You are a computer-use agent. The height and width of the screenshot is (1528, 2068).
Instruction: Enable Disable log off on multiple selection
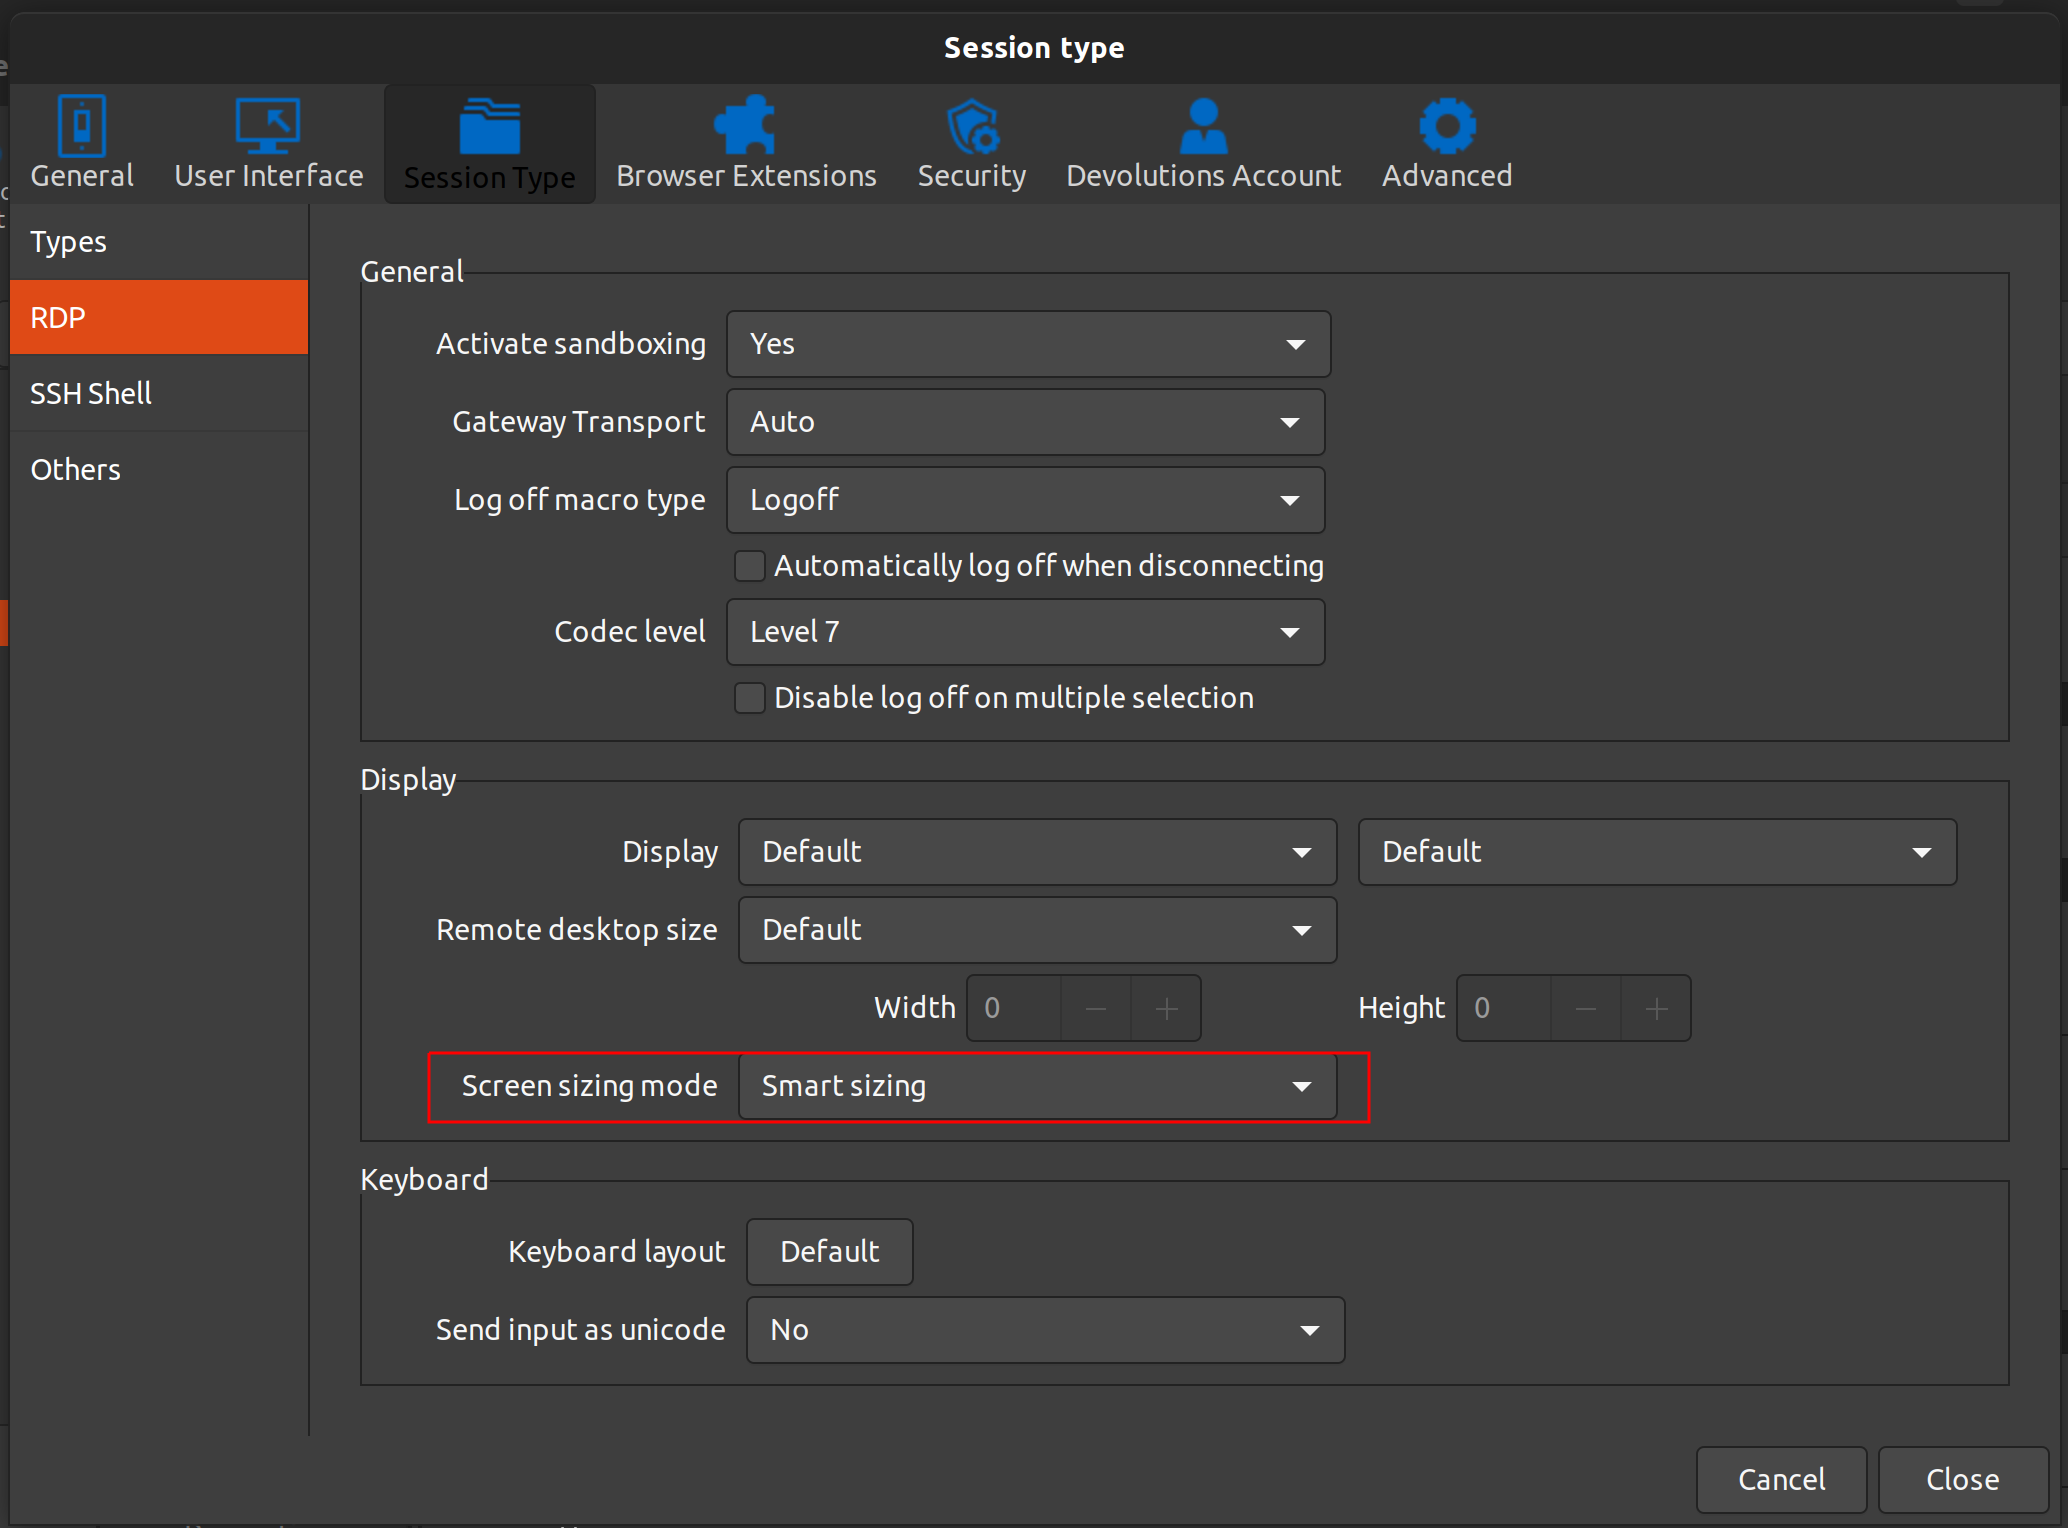[x=750, y=698]
